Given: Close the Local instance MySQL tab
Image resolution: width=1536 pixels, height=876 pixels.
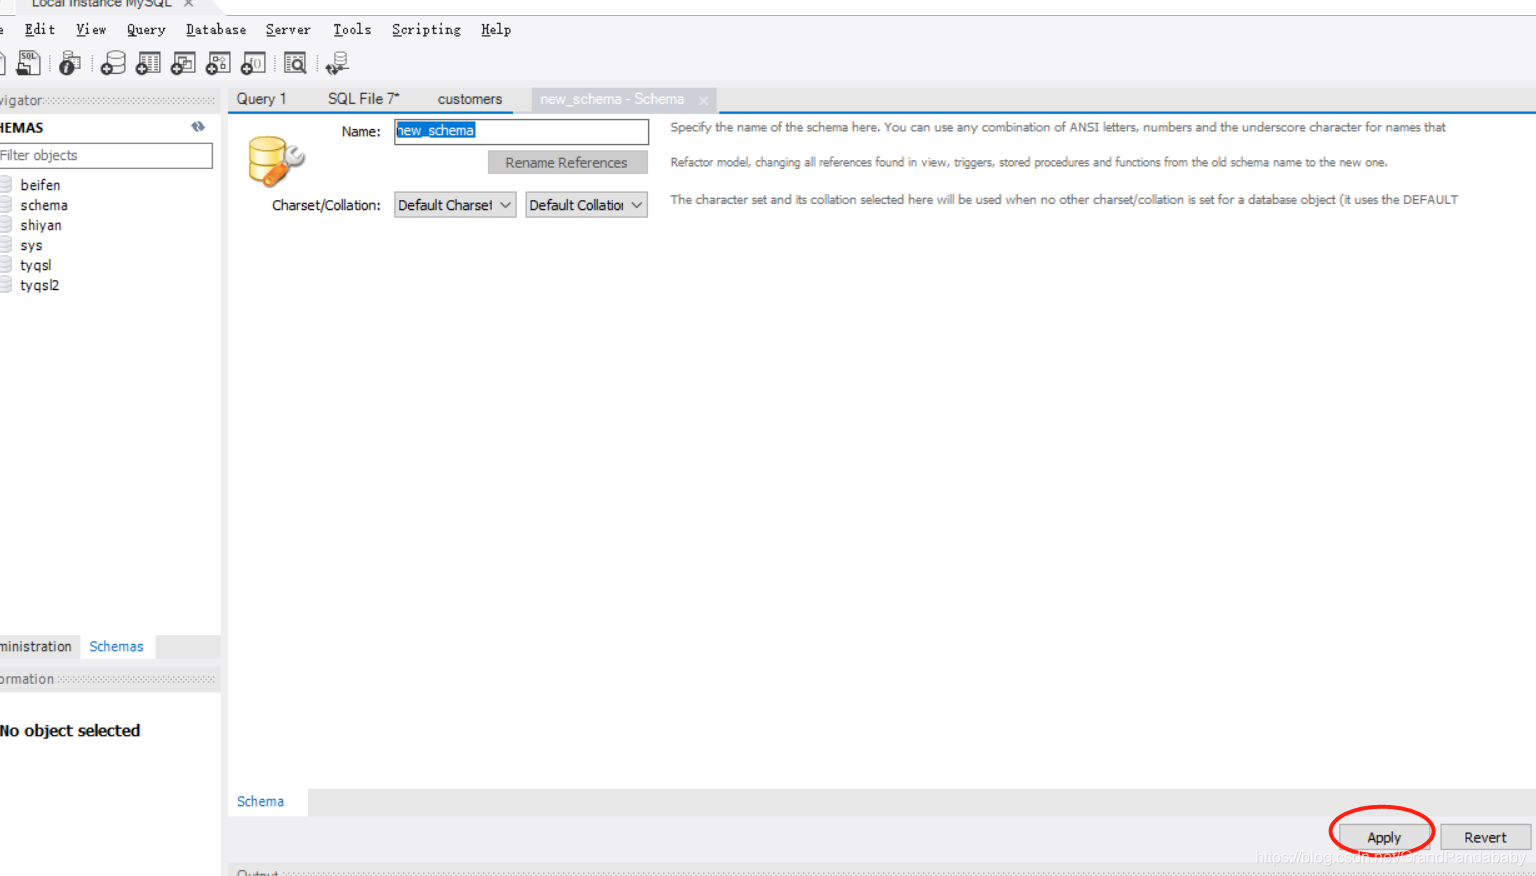Looking at the screenshot, I should pos(188,3).
